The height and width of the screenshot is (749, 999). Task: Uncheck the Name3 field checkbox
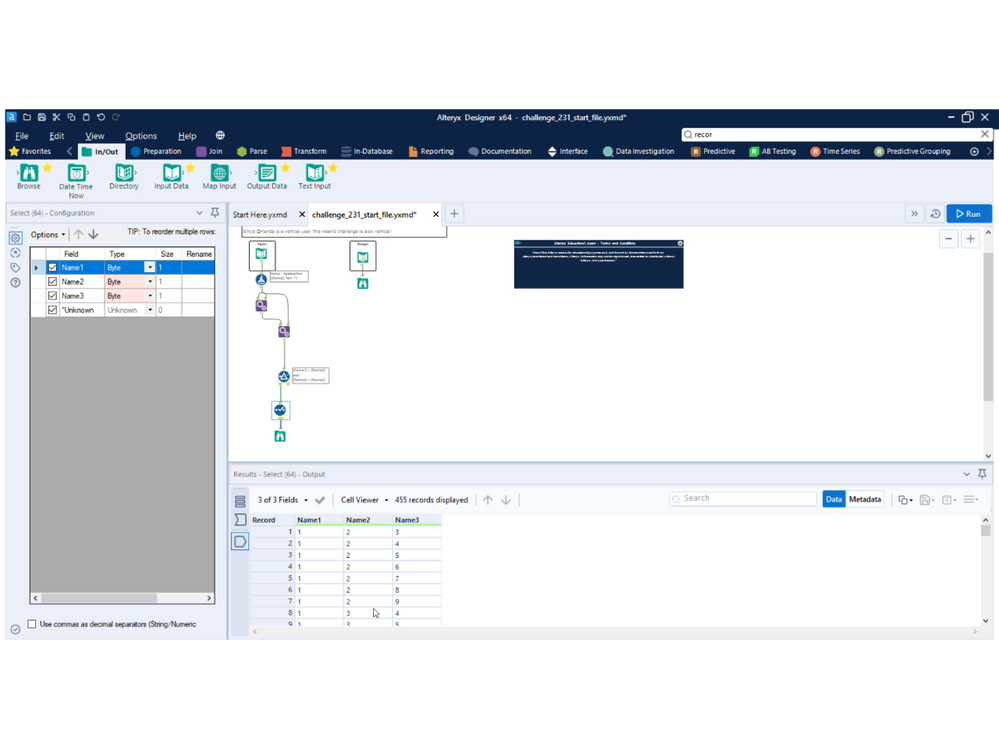point(52,296)
